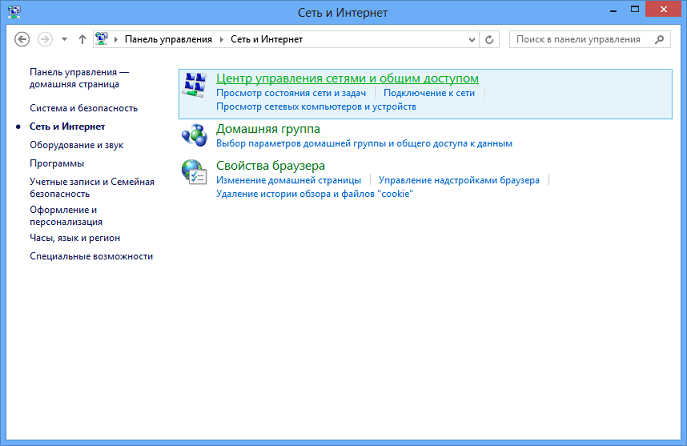Image resolution: width=687 pixels, height=446 pixels.
Task: Open Специальные возможности category
Action: (91, 257)
